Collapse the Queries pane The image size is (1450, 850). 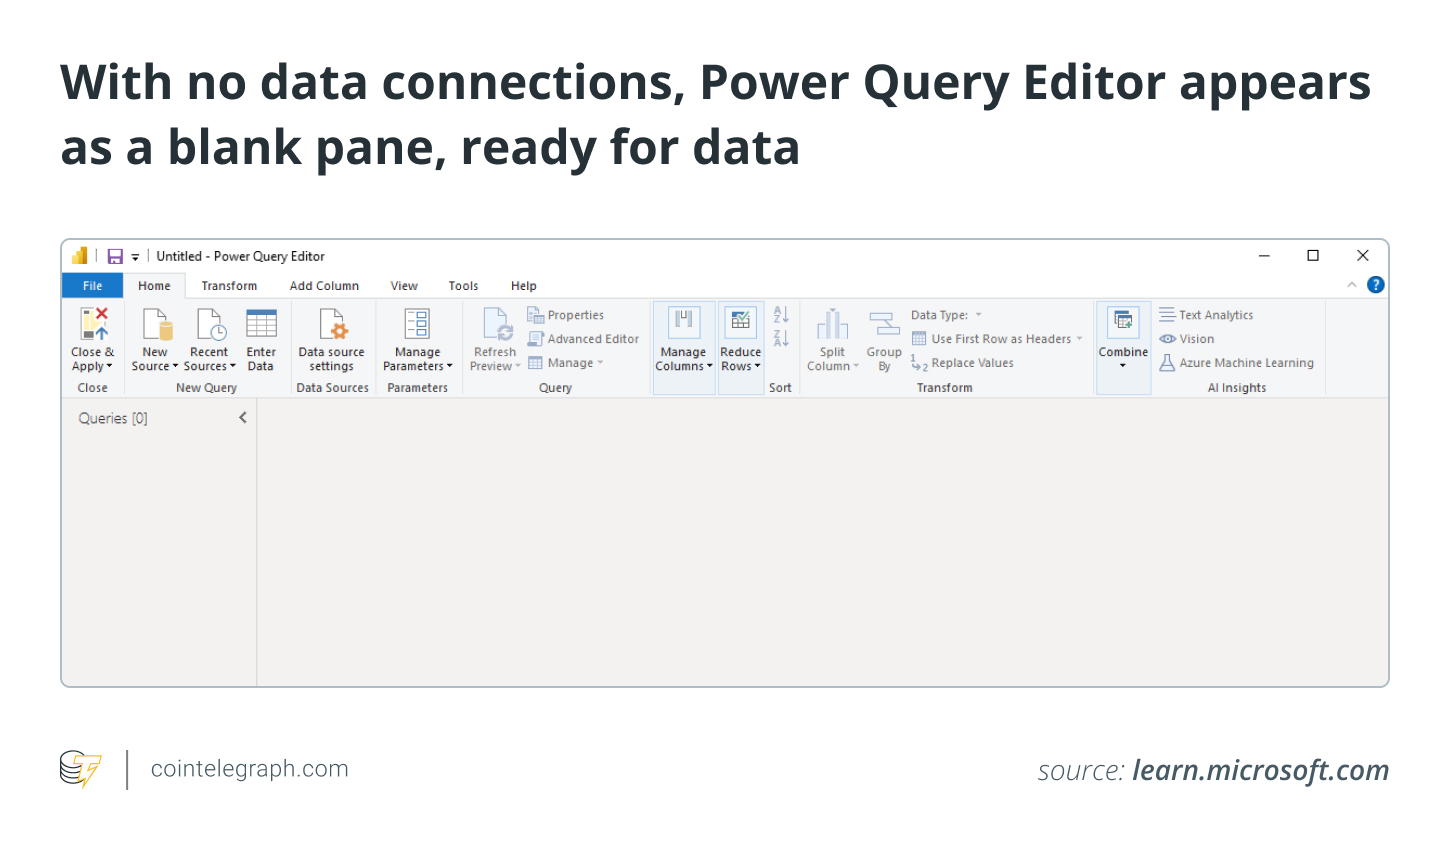pyautogui.click(x=243, y=418)
